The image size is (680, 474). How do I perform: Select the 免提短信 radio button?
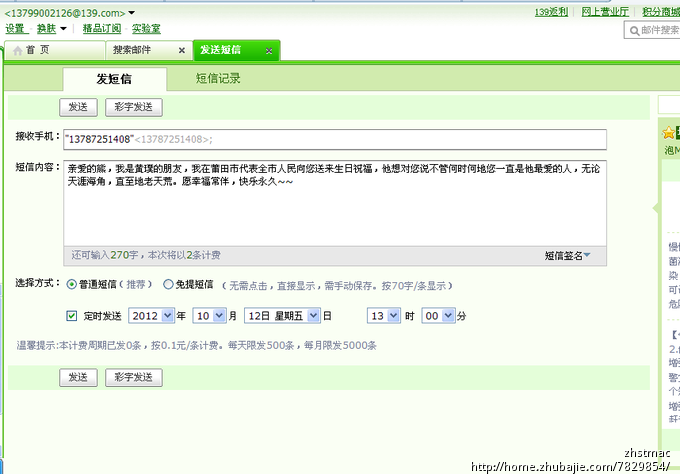(168, 284)
